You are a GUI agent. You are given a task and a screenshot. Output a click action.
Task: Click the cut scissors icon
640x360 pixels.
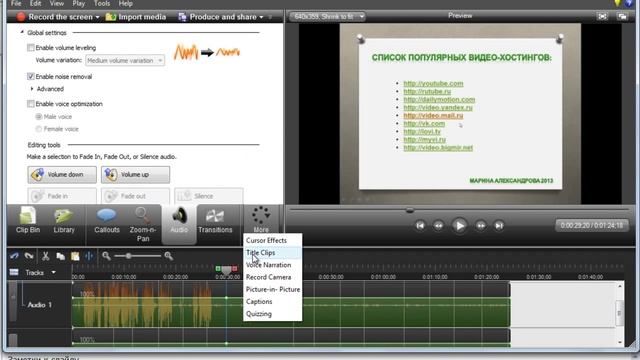[45, 256]
